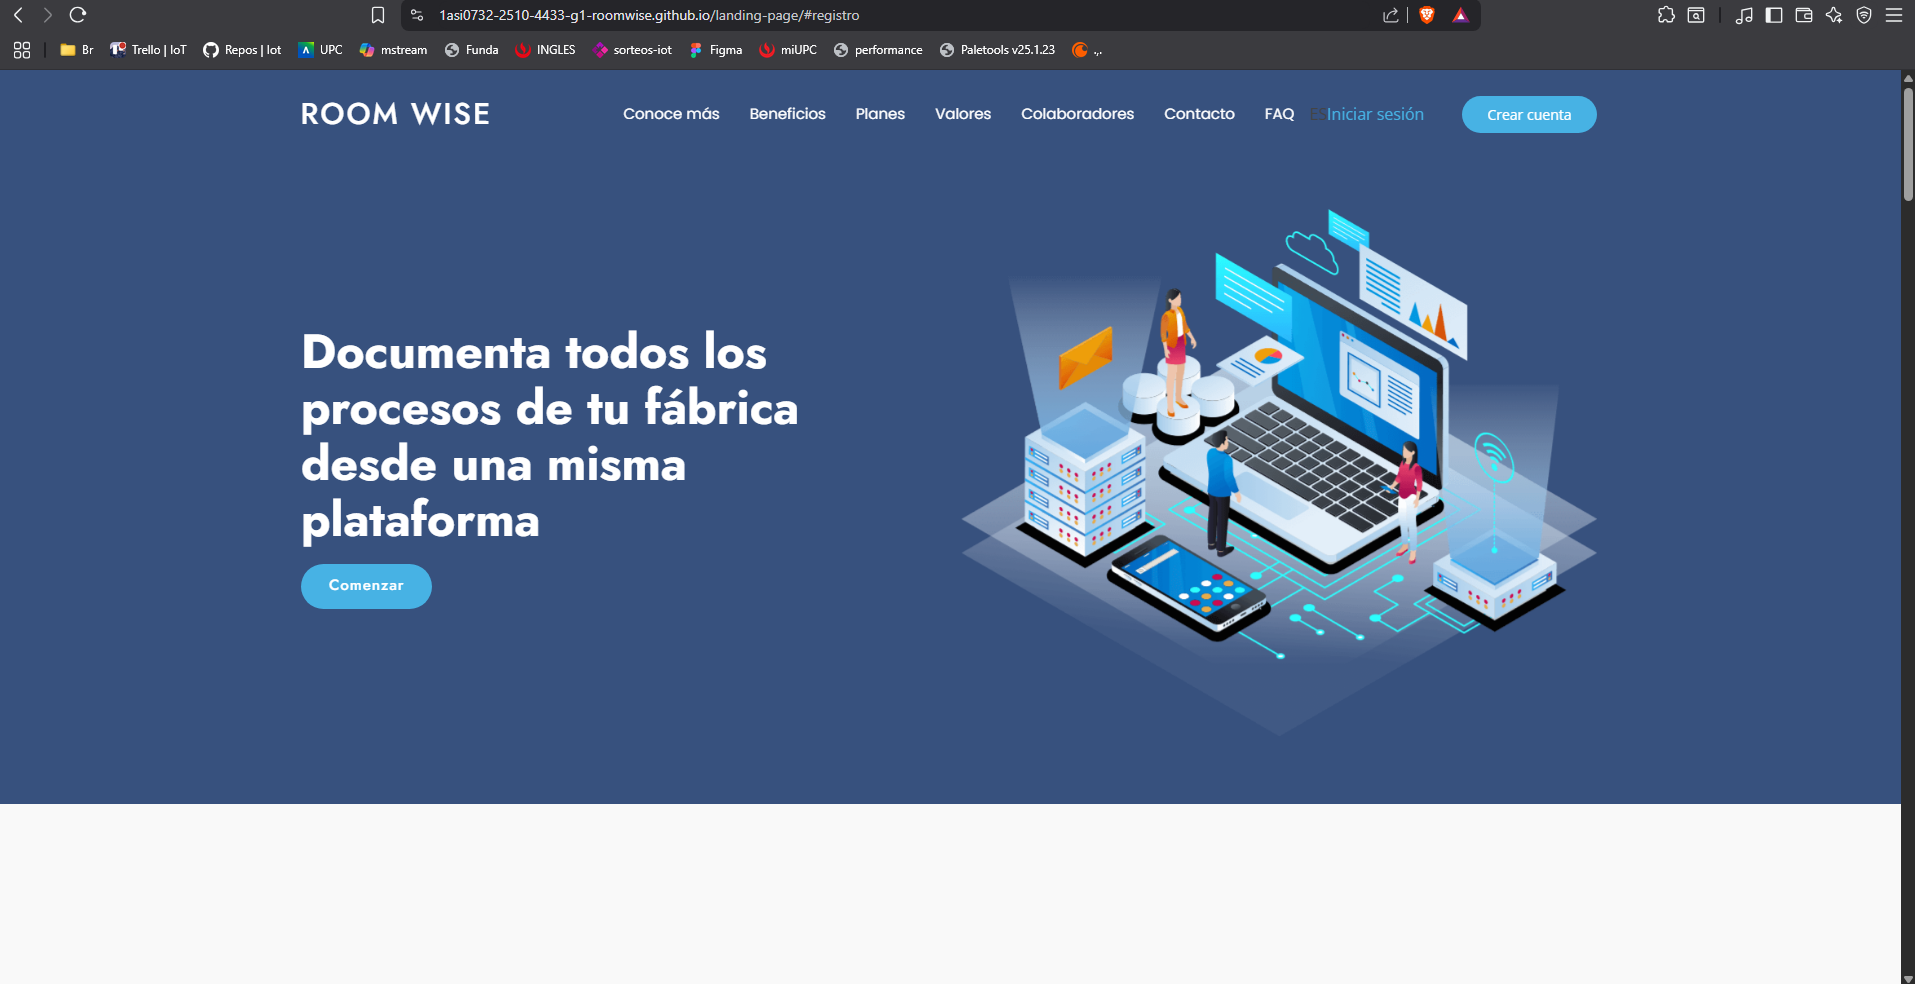The image size is (1915, 984).
Task: Click the address bar URL field
Action: [x=900, y=15]
